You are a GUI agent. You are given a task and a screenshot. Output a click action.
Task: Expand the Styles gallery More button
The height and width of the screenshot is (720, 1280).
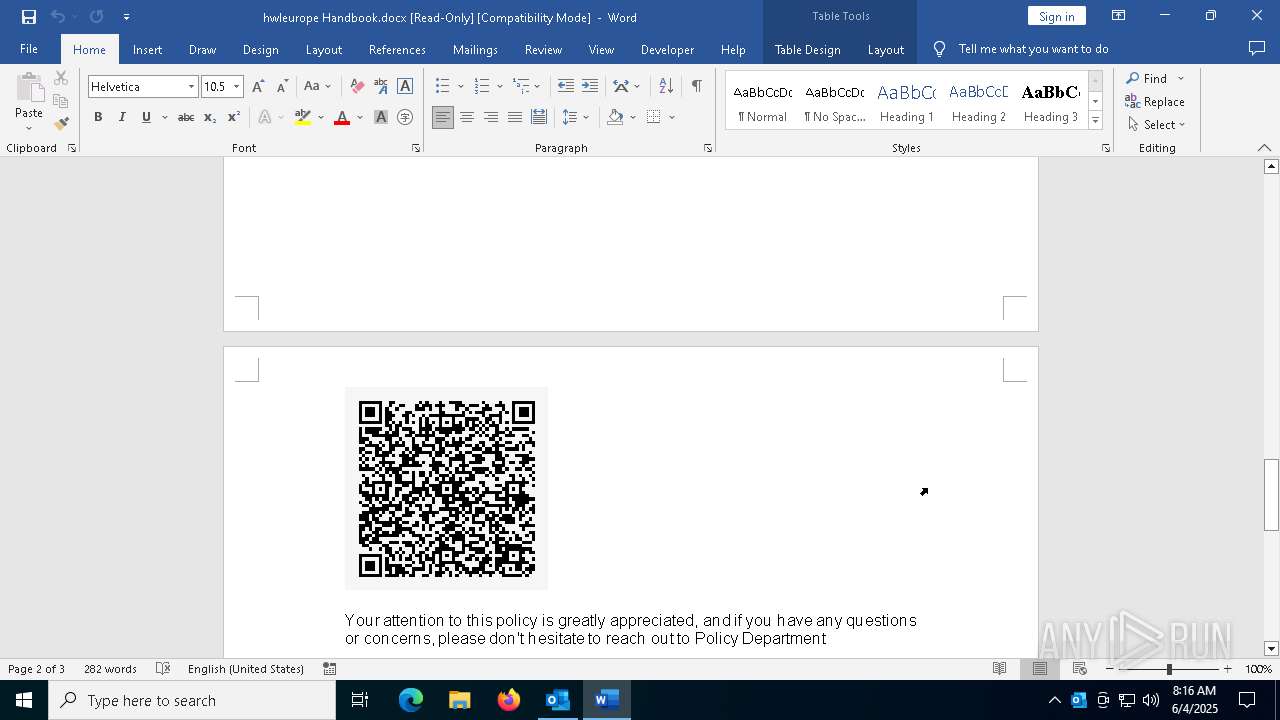tap(1095, 121)
